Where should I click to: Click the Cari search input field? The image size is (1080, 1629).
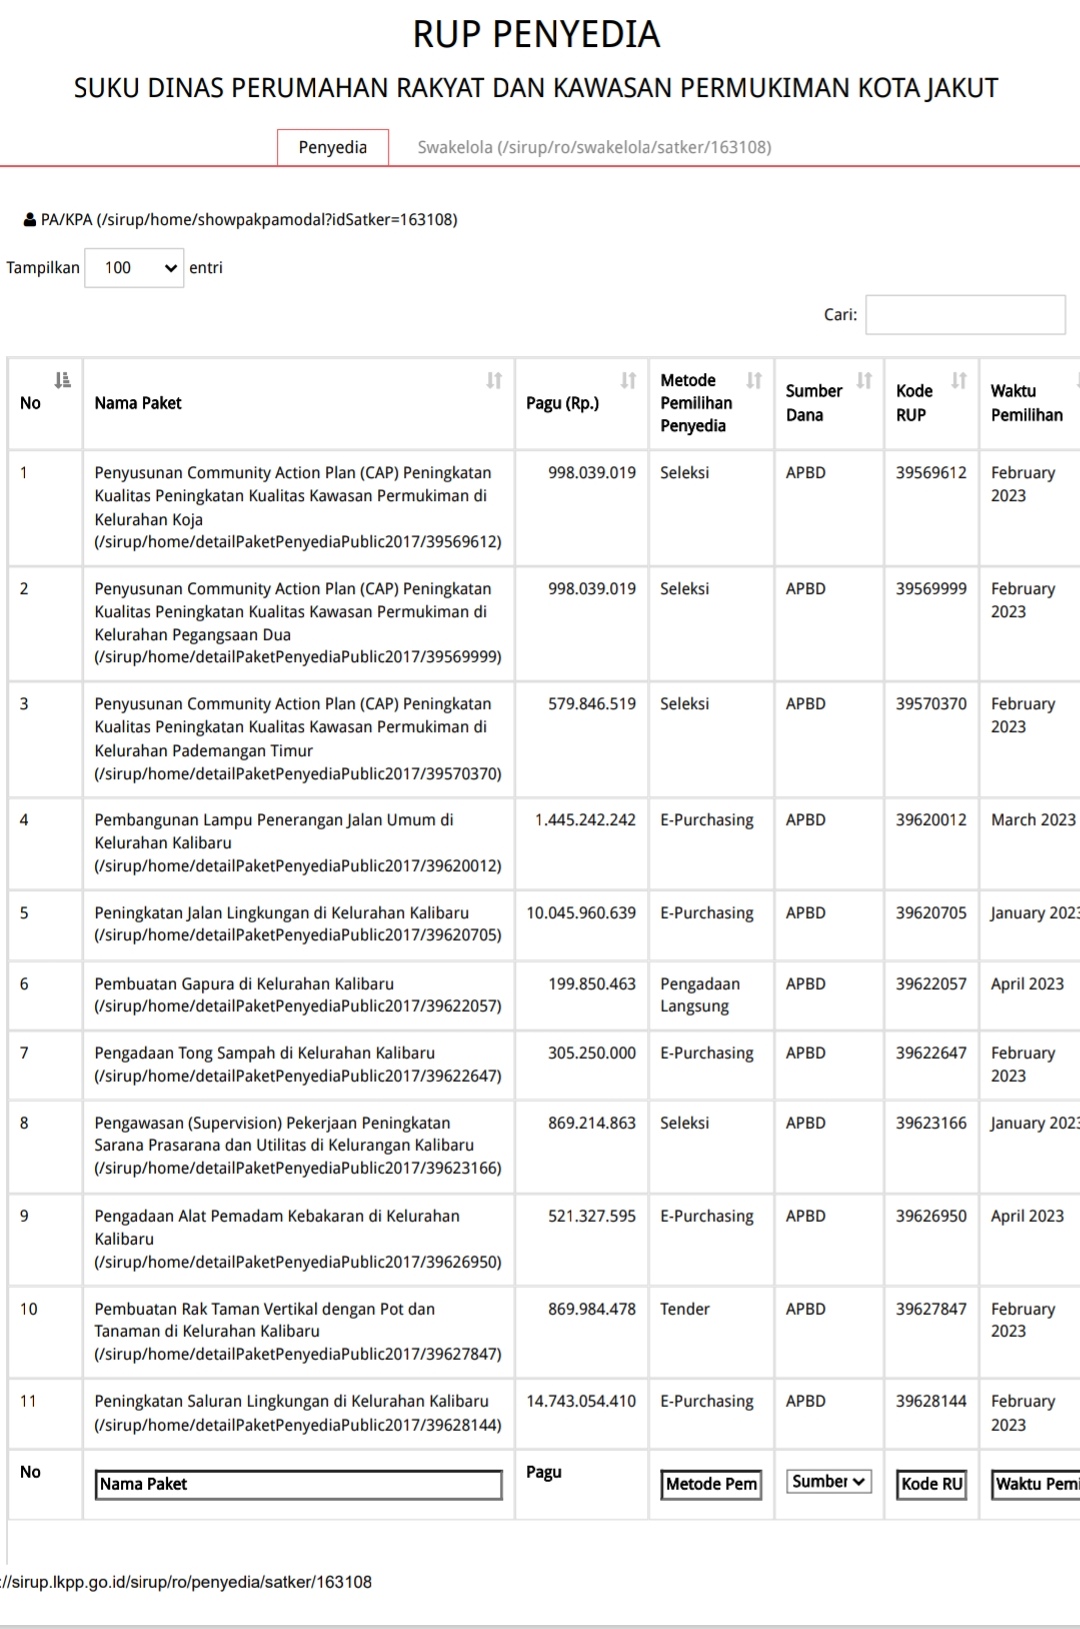pyautogui.click(x=965, y=314)
